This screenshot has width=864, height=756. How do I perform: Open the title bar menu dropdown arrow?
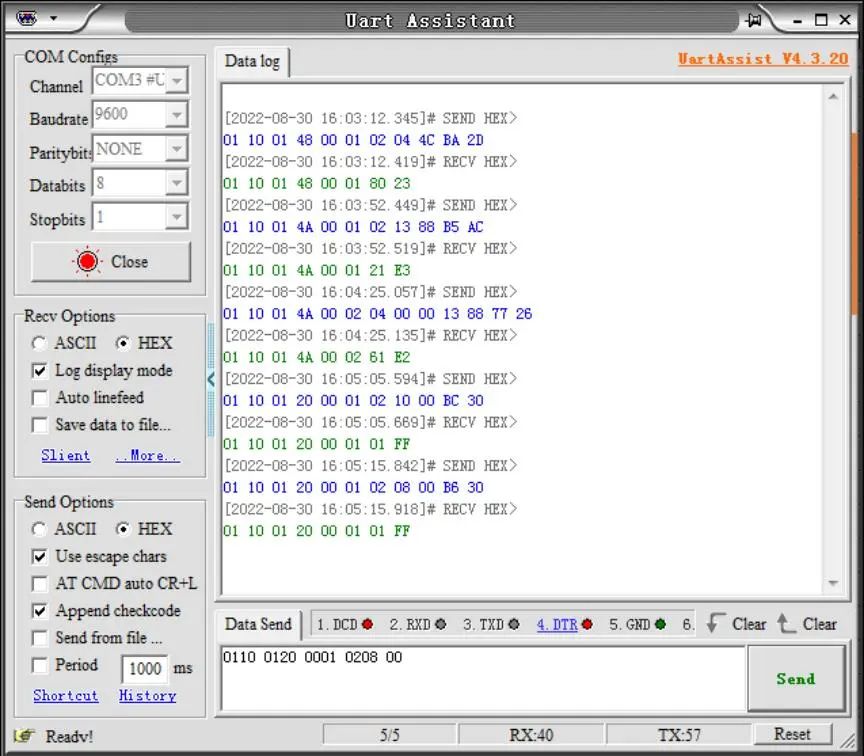53,18
